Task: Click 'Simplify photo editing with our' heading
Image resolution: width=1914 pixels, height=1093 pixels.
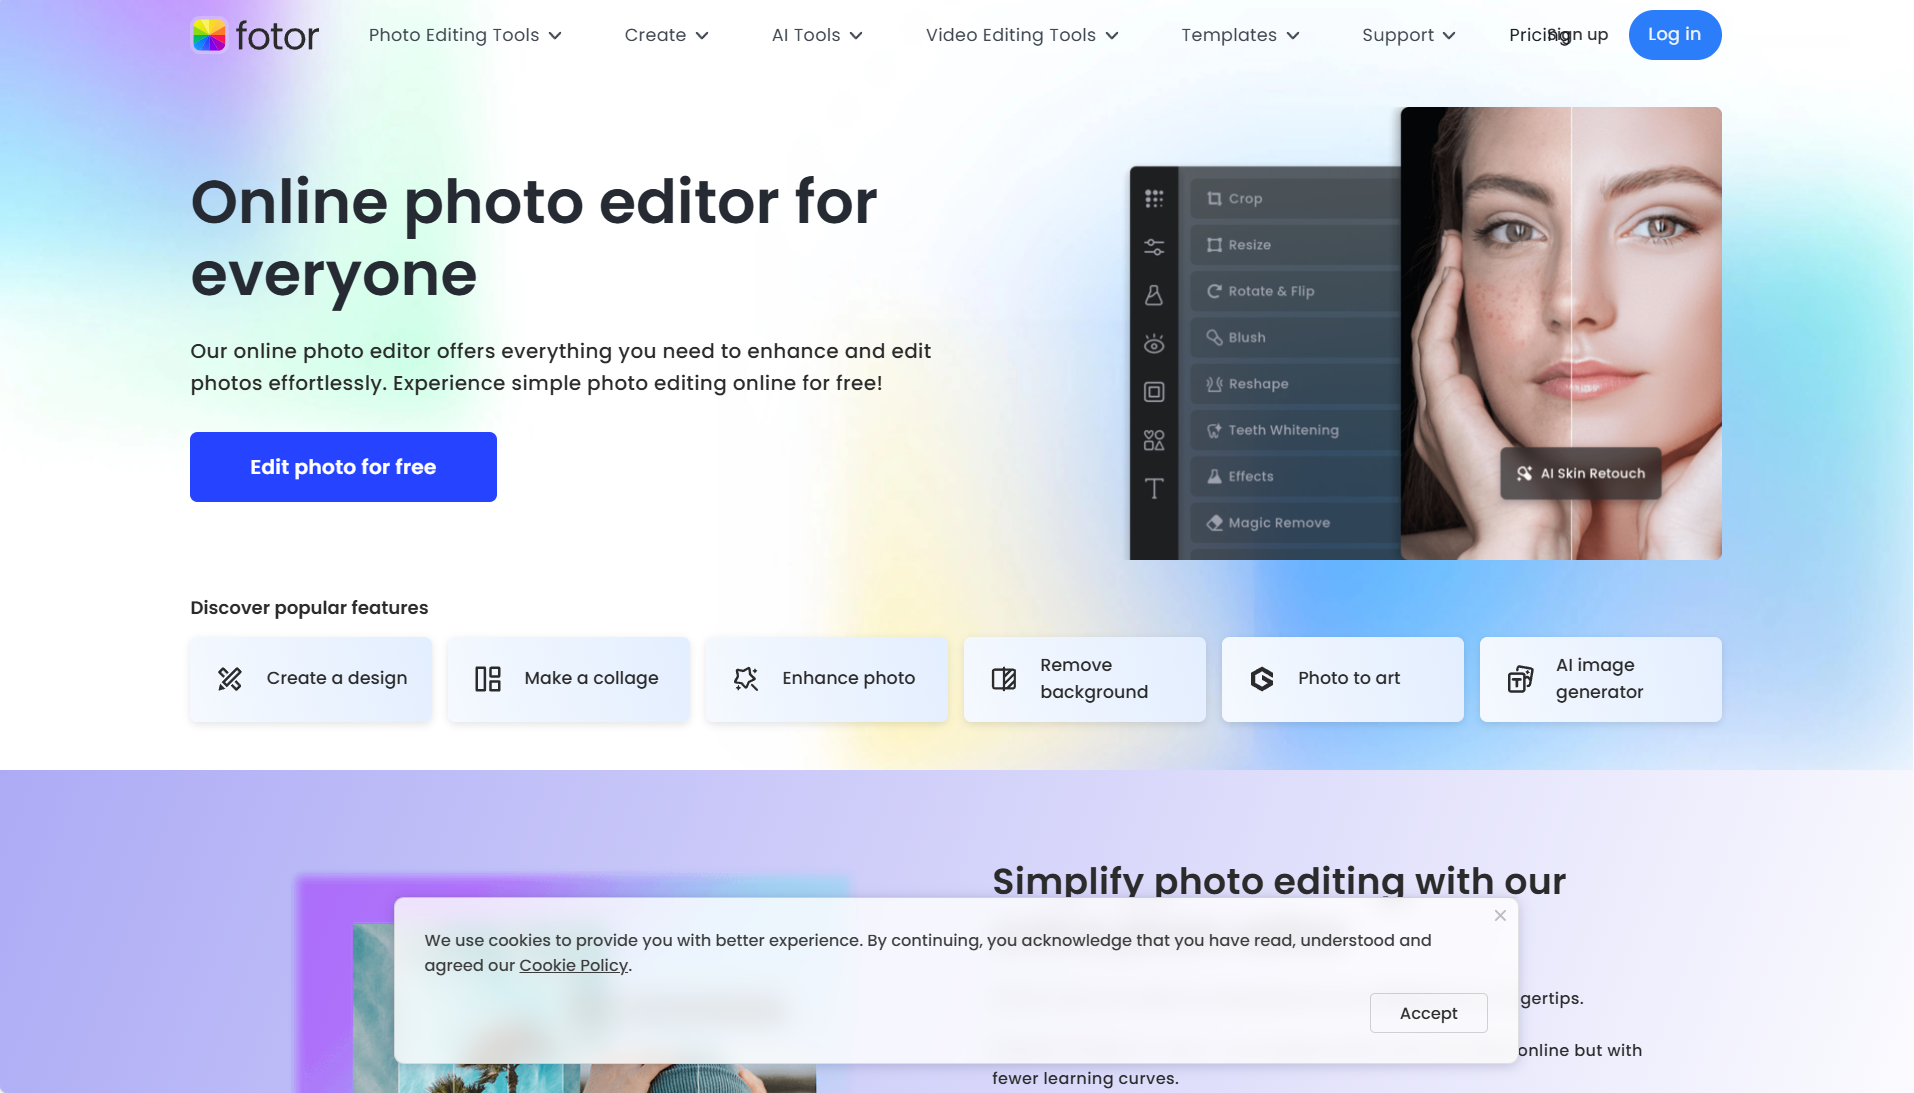Action: 1279,880
